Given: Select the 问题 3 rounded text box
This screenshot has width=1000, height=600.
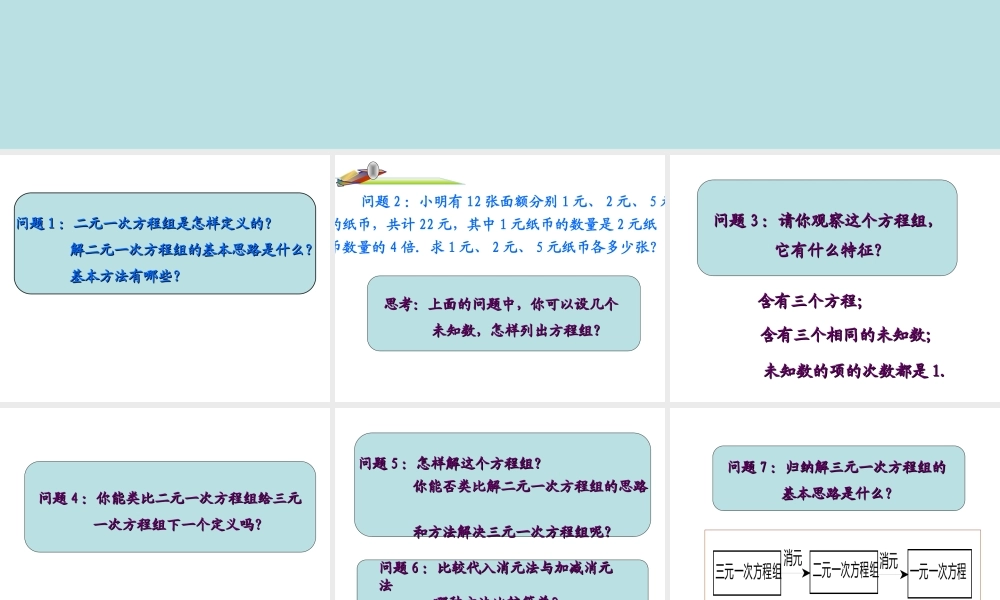Looking at the screenshot, I should (x=827, y=228).
